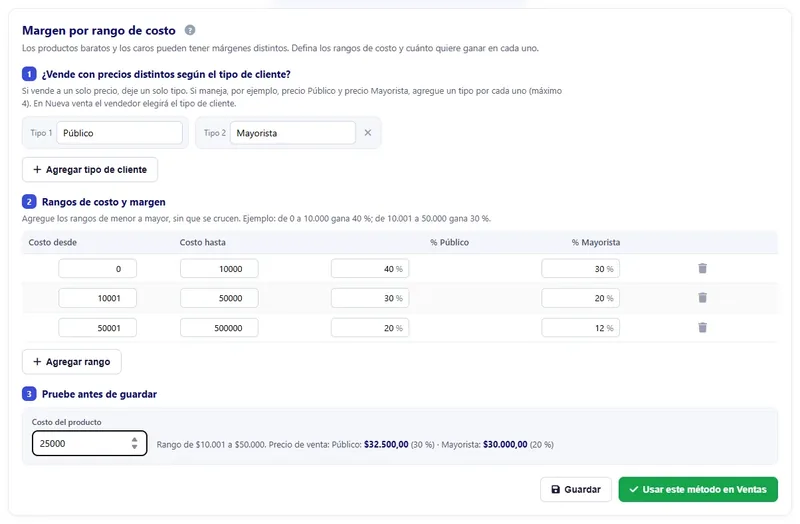Click the Agregar tipo de cliente button

(x=90, y=169)
